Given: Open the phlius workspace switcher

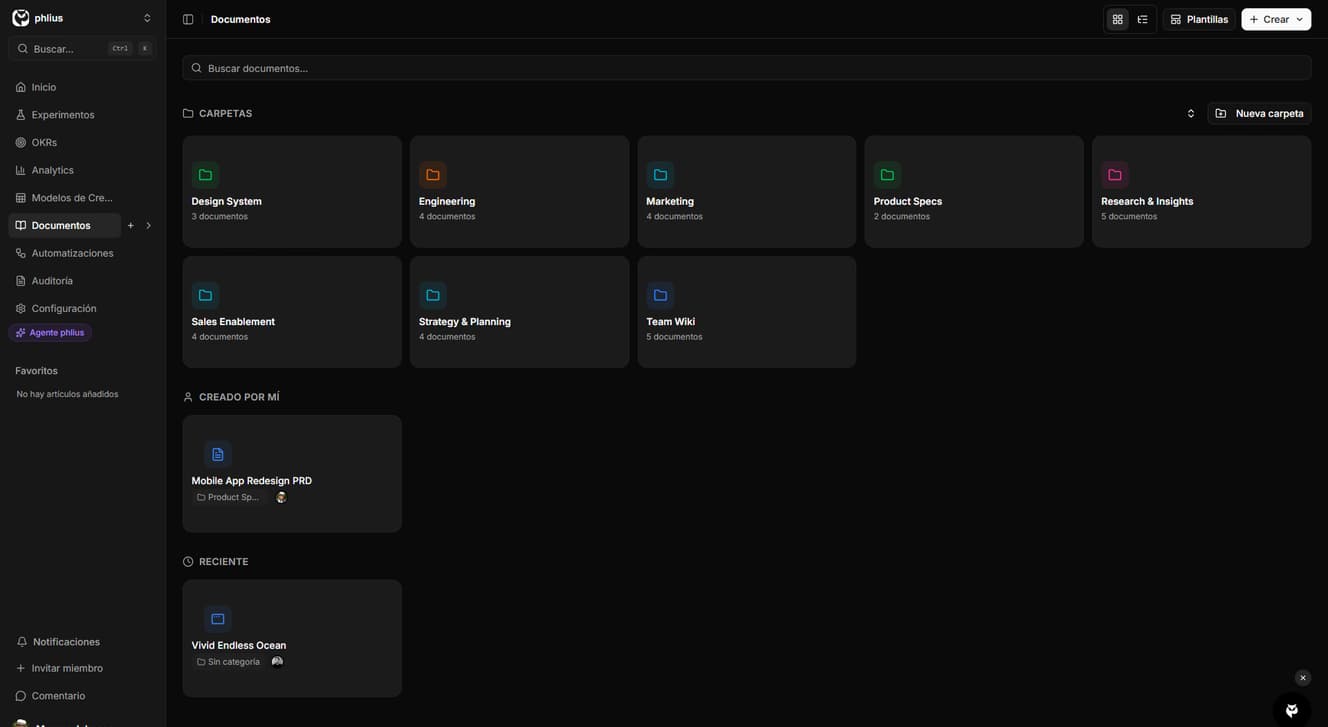Looking at the screenshot, I should (x=82, y=18).
